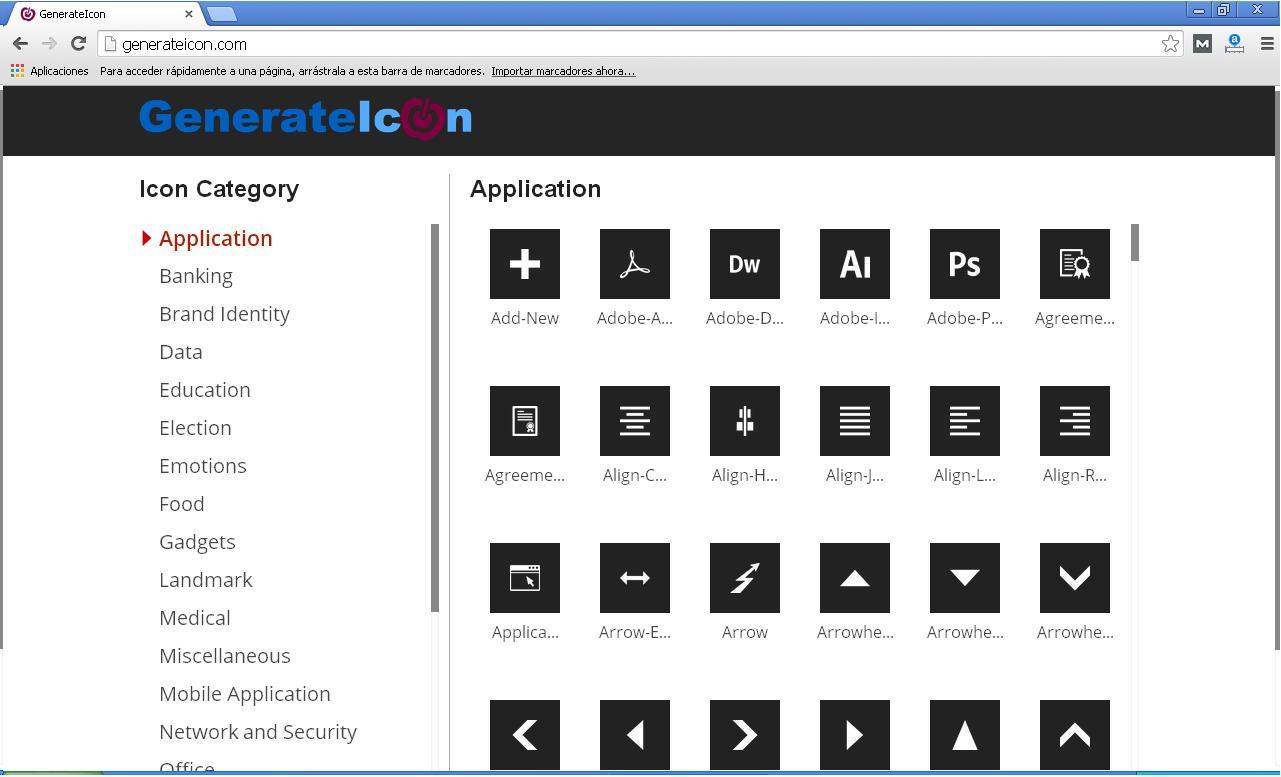Select the Align-Center icon

635,421
